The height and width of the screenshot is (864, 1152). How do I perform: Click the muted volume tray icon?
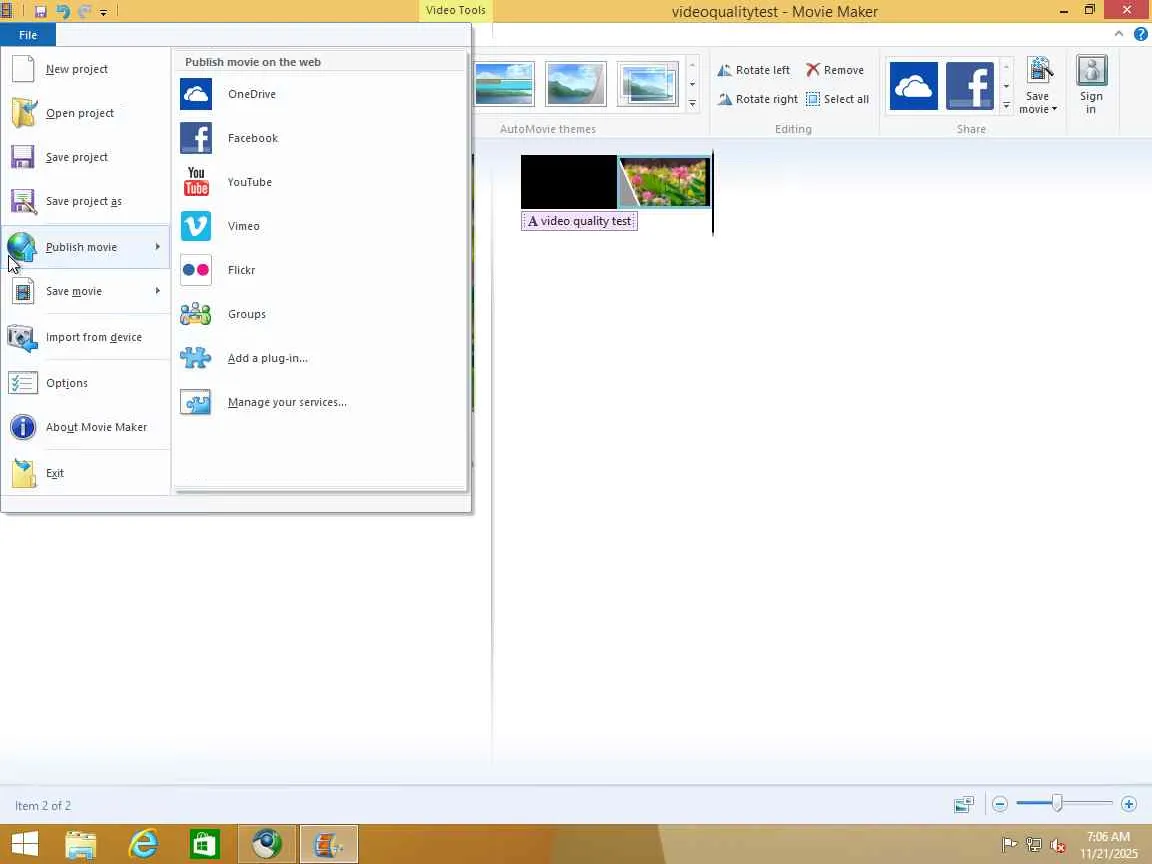(1058, 845)
